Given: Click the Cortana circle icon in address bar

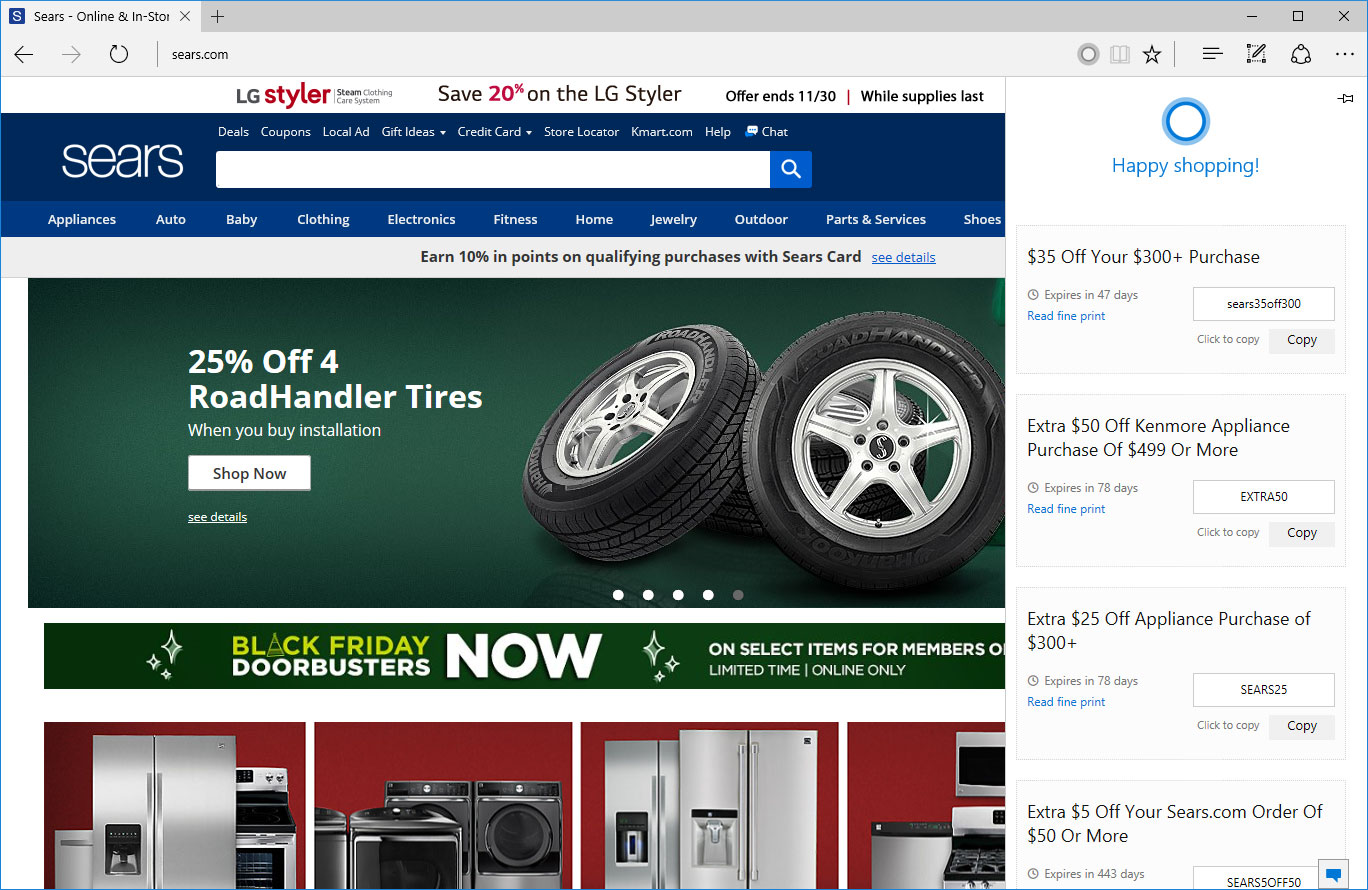Looking at the screenshot, I should [1088, 54].
